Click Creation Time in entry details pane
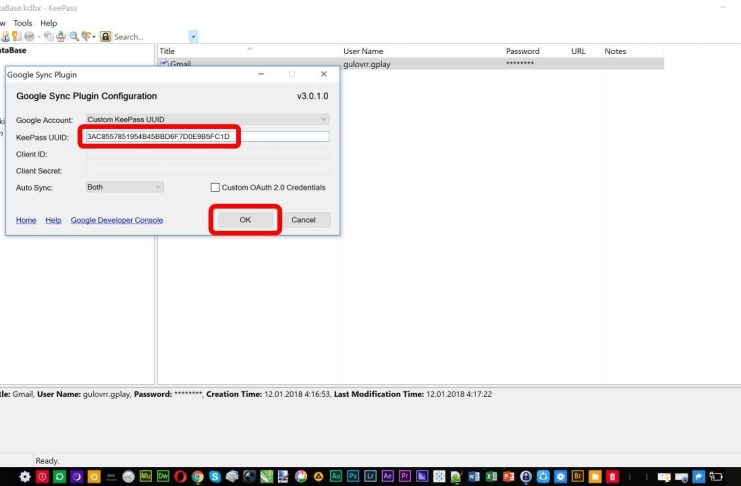The image size is (741, 486). 234,394
